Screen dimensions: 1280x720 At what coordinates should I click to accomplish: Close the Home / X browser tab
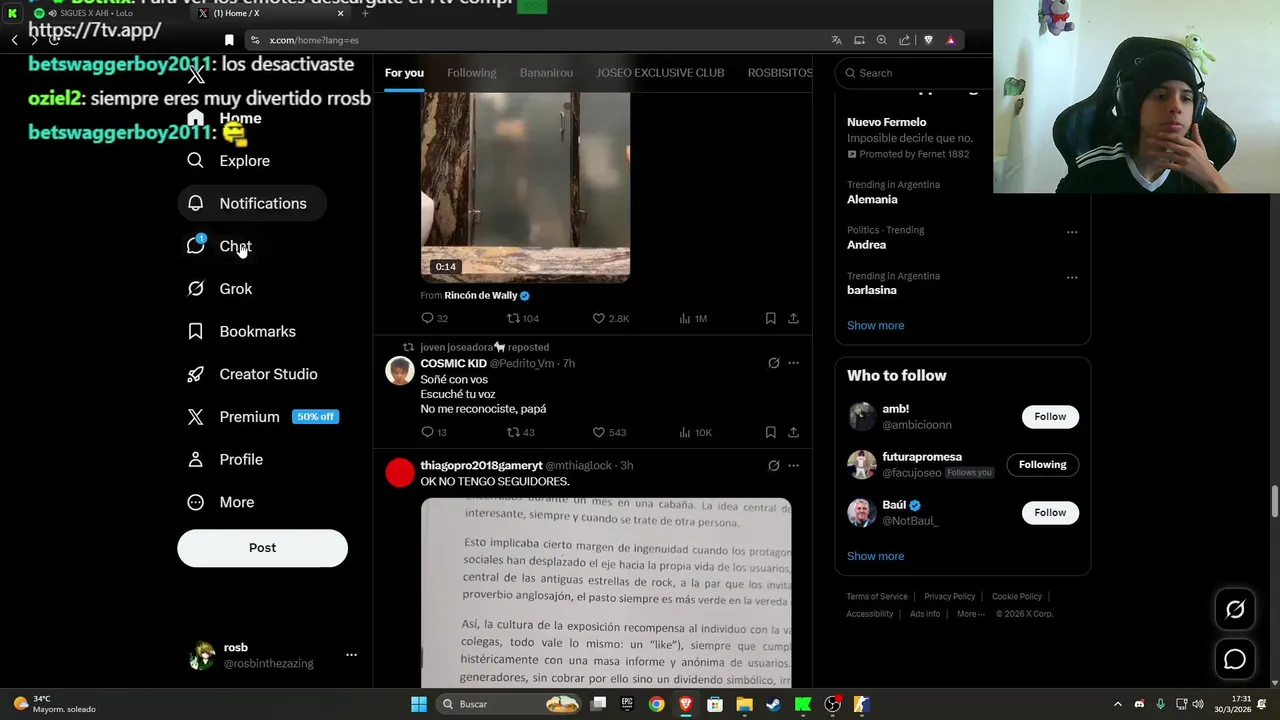(340, 13)
